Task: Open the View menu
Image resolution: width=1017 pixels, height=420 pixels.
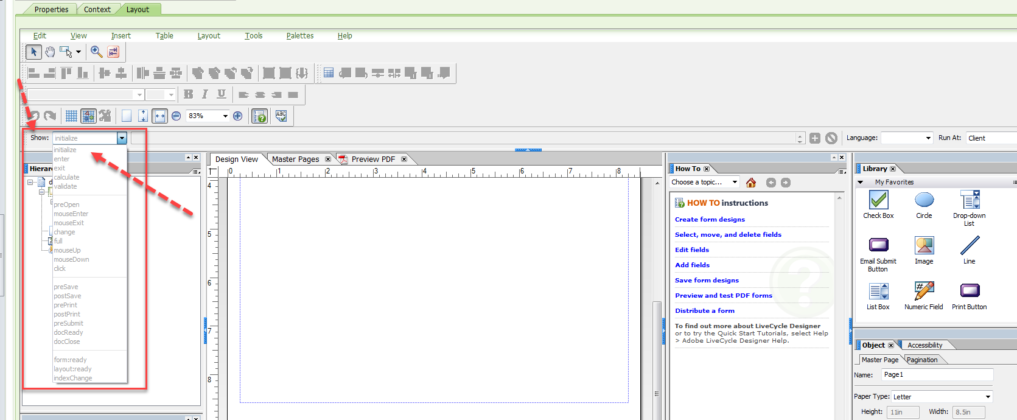Action: coord(78,36)
